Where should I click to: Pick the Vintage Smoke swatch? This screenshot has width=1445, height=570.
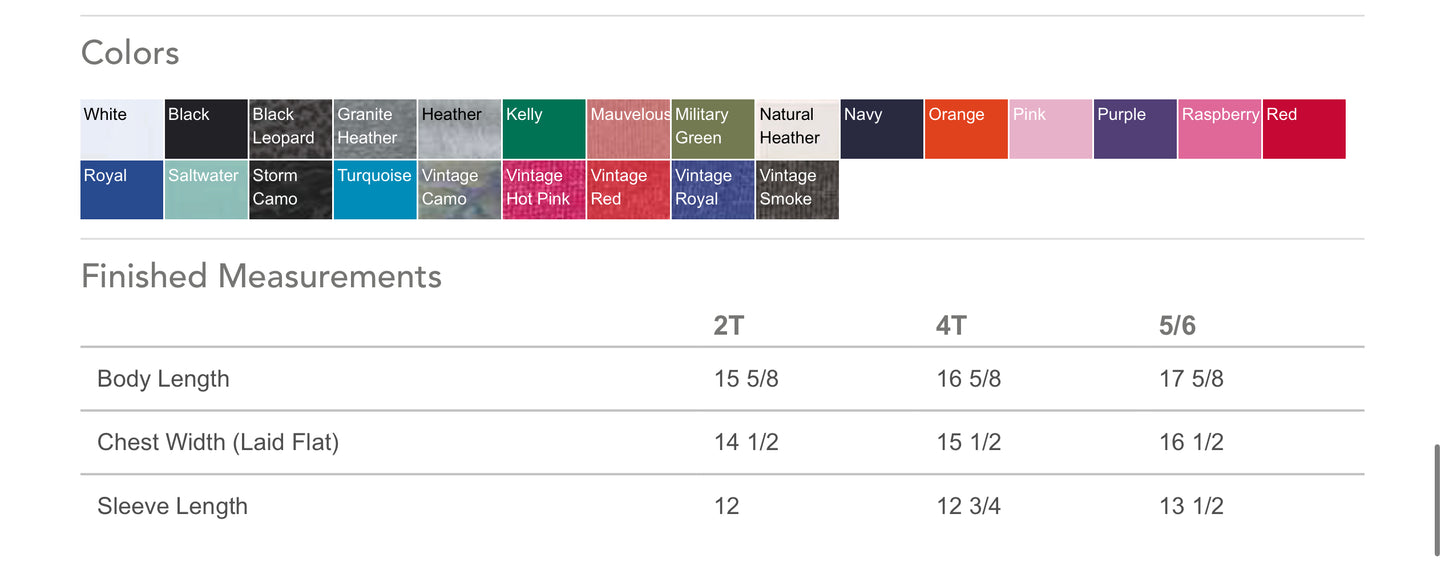coord(796,190)
